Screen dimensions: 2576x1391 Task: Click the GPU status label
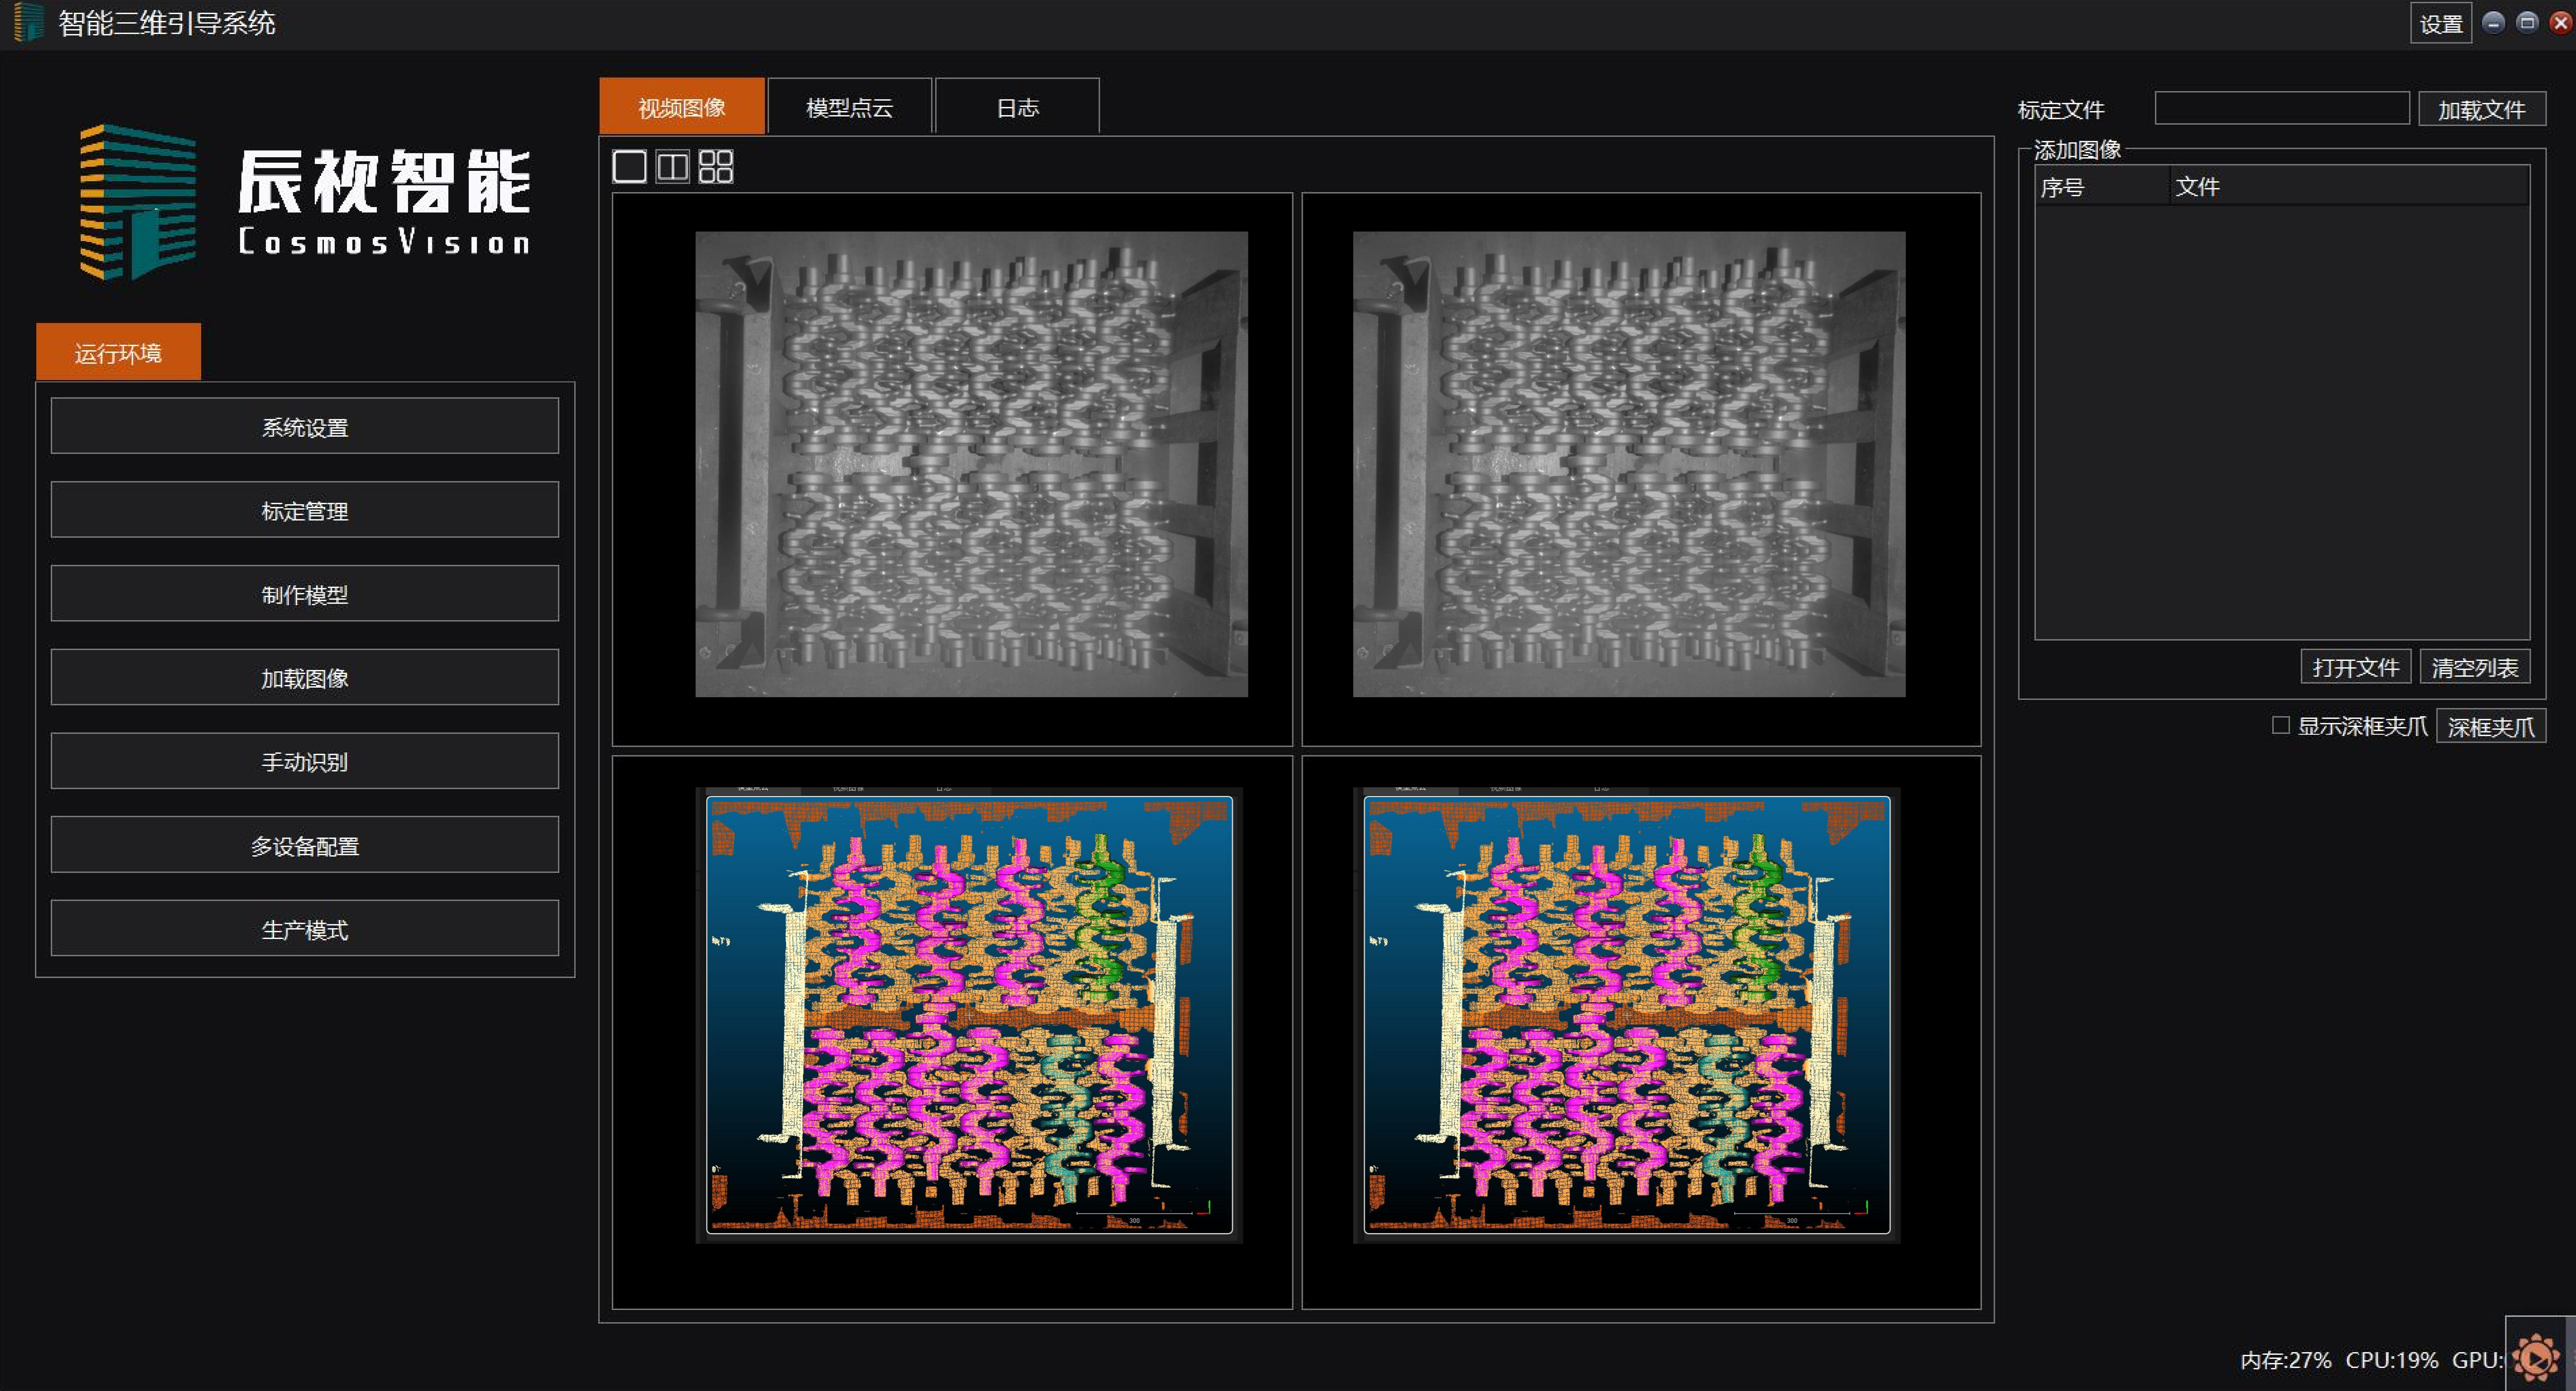(x=2478, y=1360)
